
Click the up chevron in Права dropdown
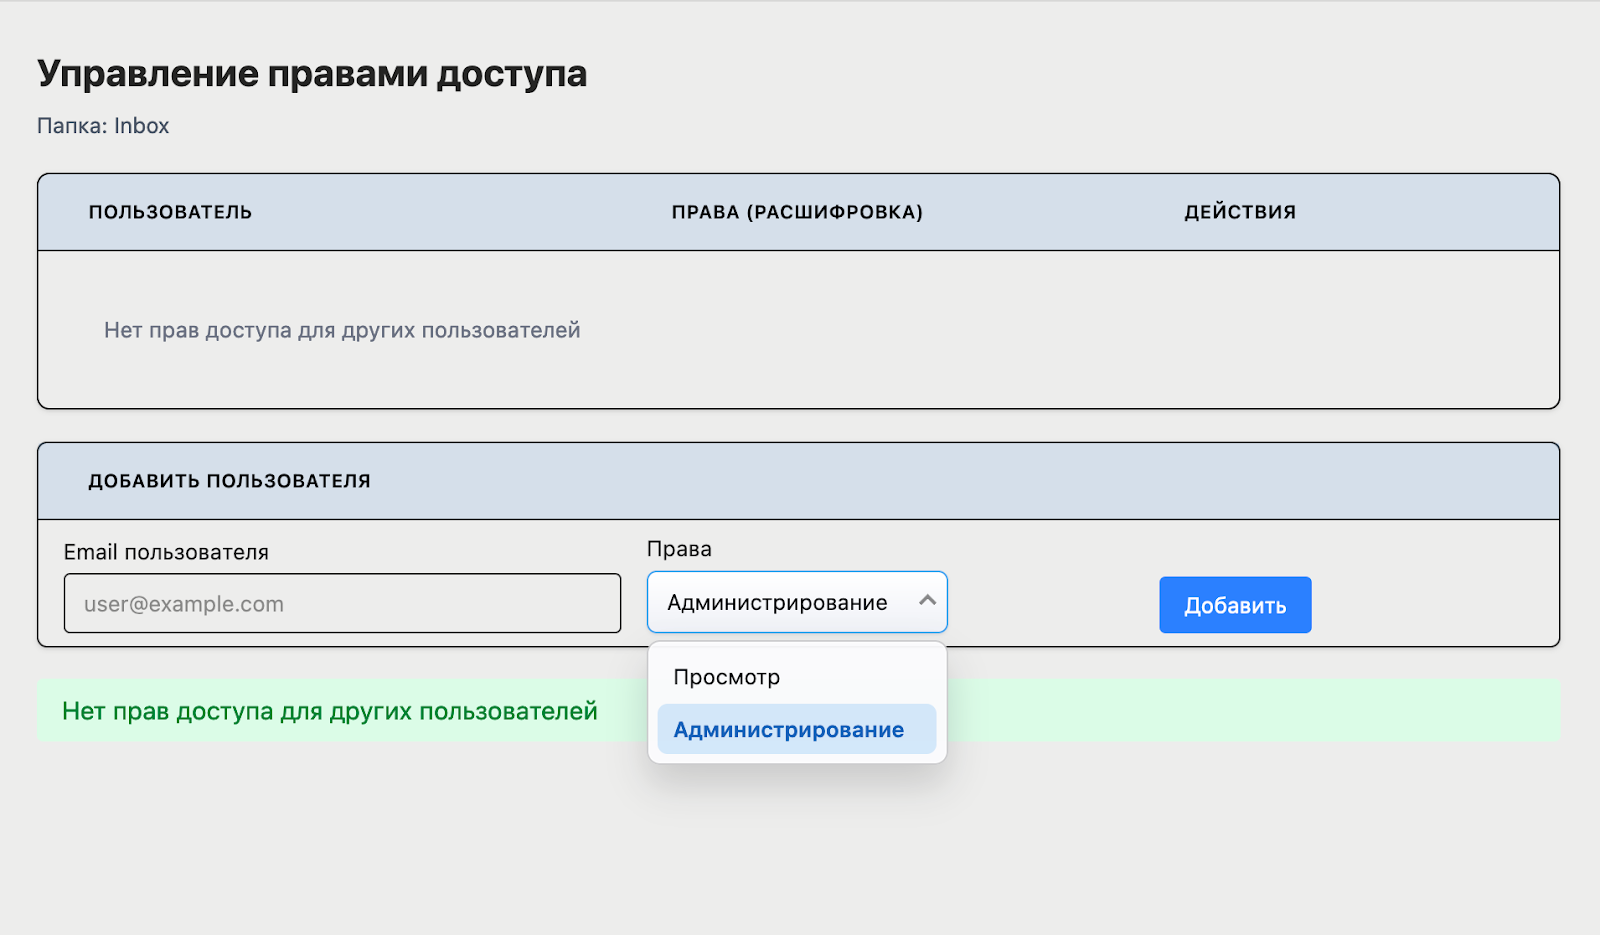pyautogui.click(x=927, y=601)
